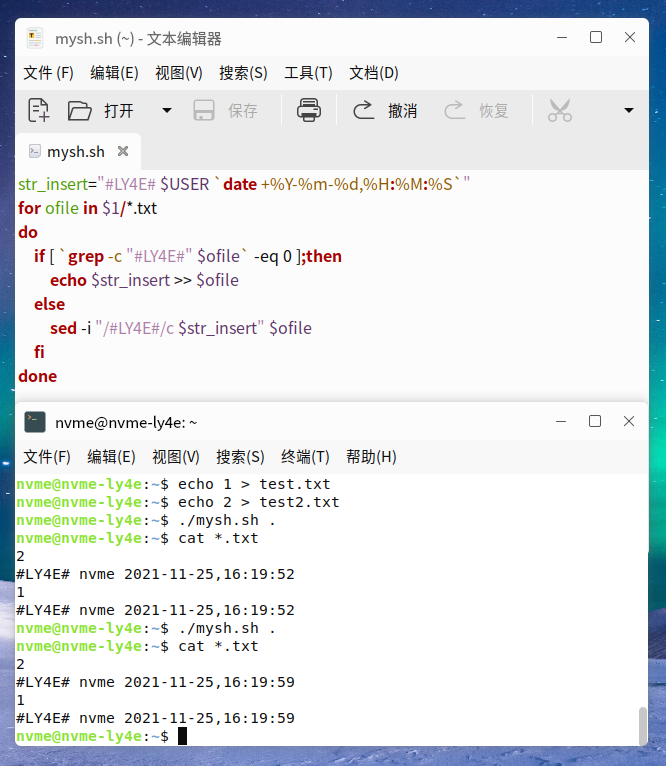
Task: Click the 'done' keyword in editor
Action: click(38, 376)
